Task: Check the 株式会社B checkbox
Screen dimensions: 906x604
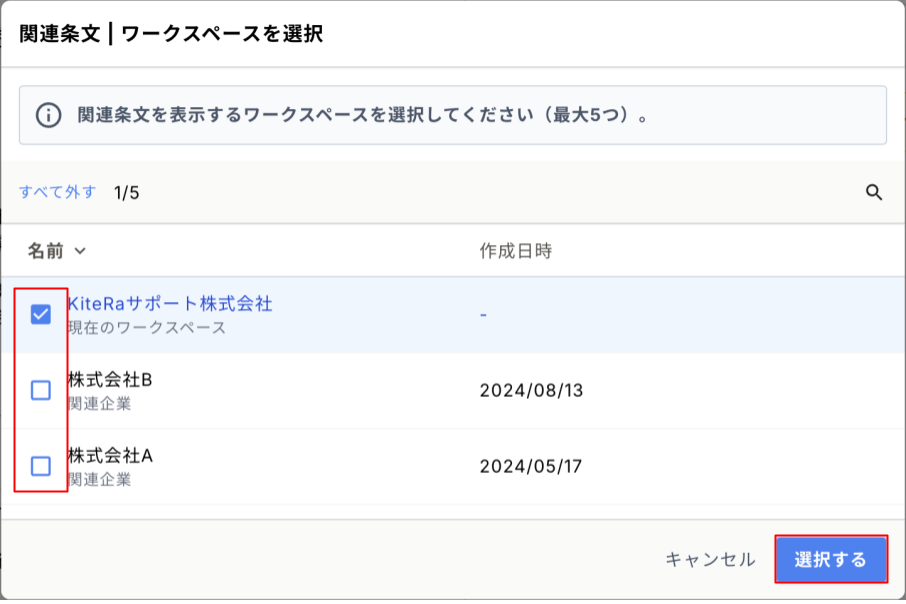Action: 41,391
